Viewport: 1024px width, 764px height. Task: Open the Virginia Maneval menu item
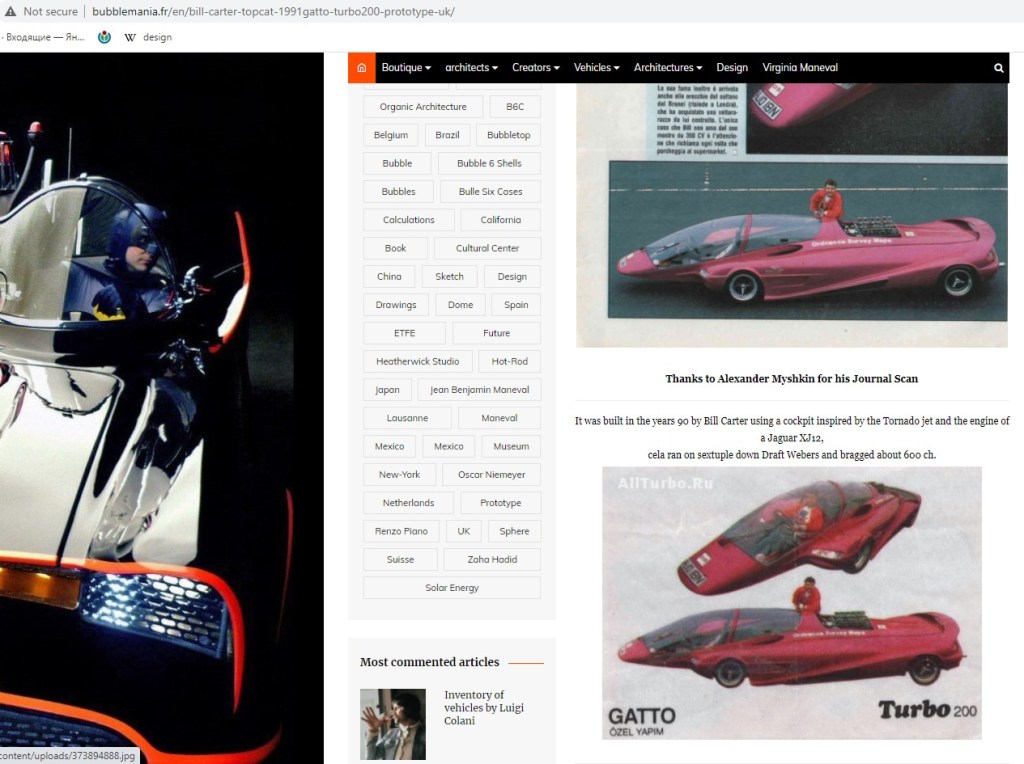point(800,68)
